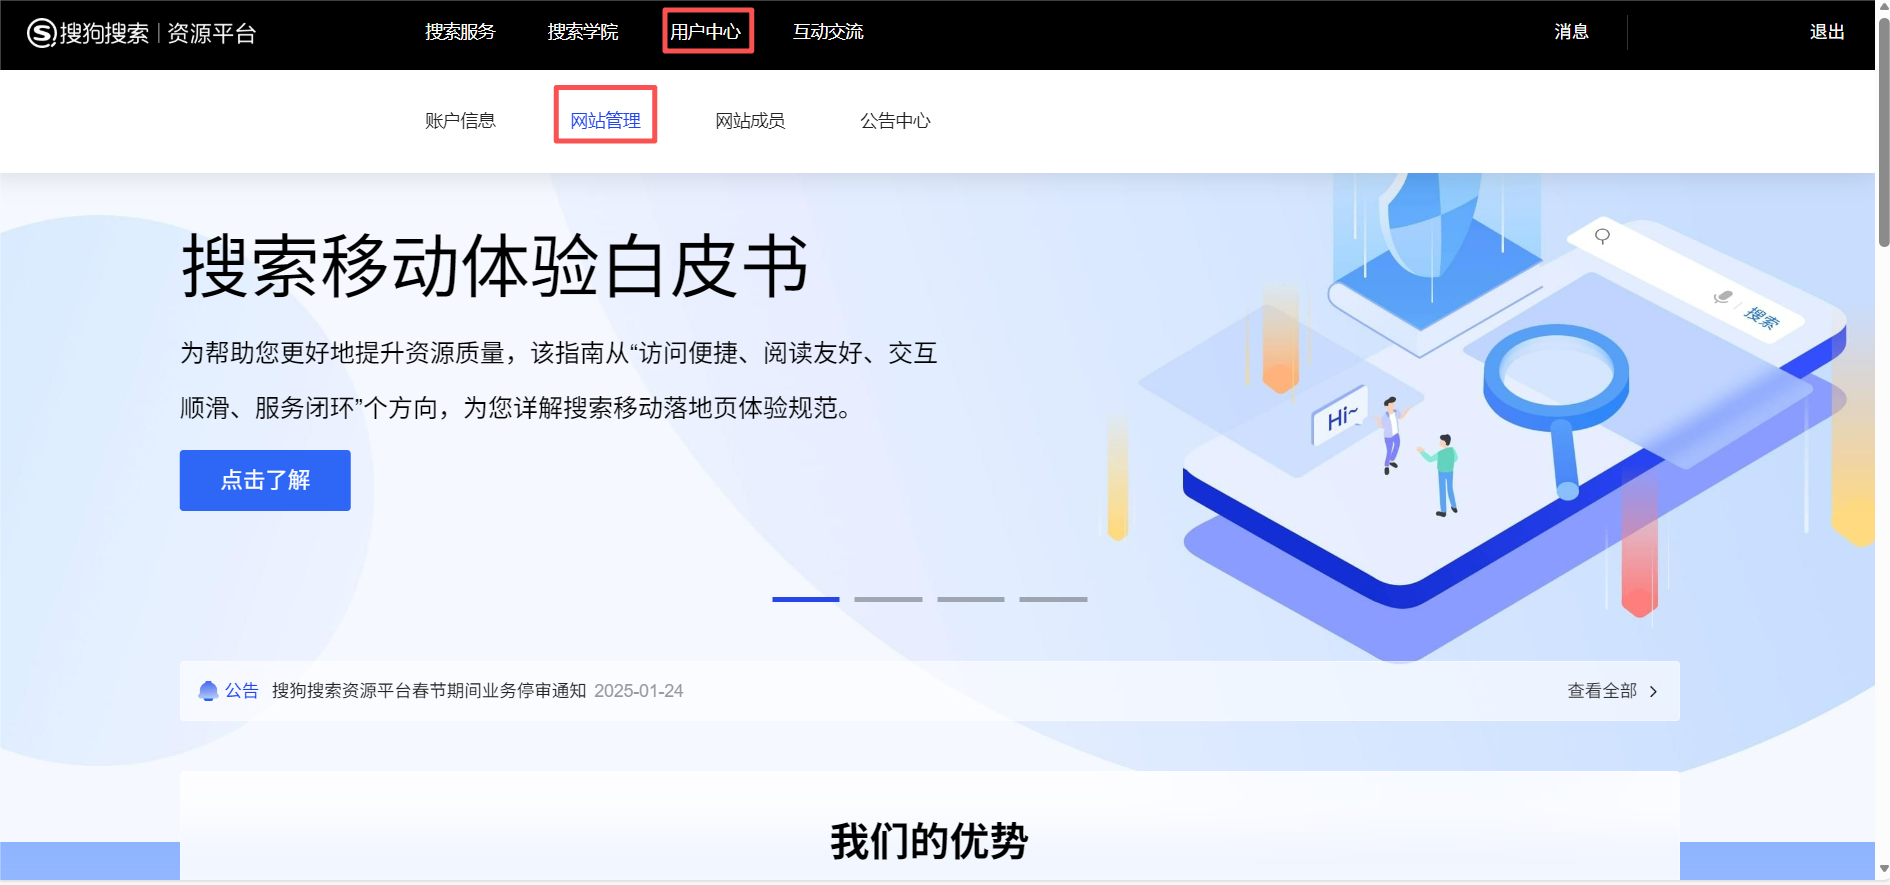Click the scrollbar down arrow
The image size is (1890, 885).
[x=1883, y=870]
